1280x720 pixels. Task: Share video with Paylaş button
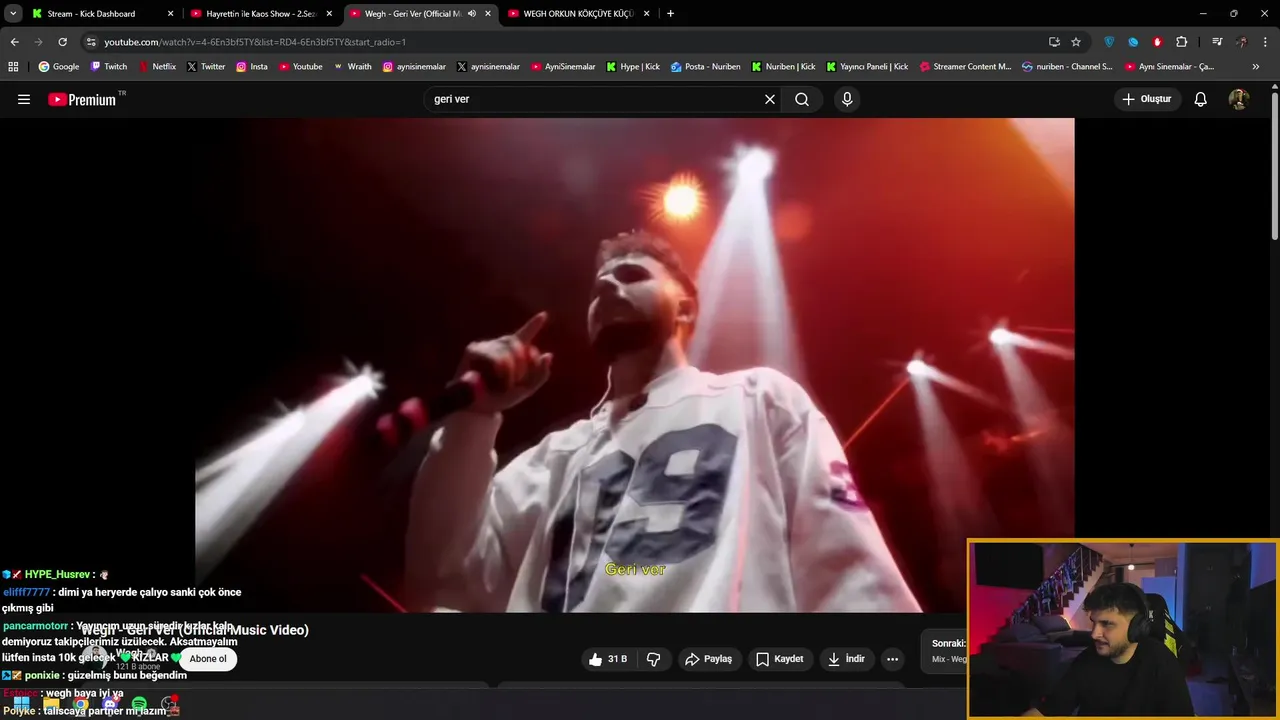point(708,659)
